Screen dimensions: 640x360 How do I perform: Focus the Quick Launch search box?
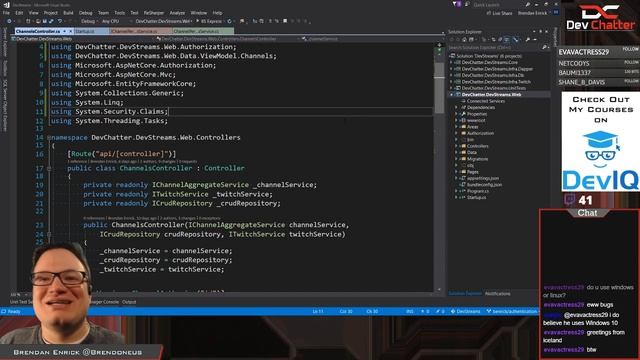[500, 5]
